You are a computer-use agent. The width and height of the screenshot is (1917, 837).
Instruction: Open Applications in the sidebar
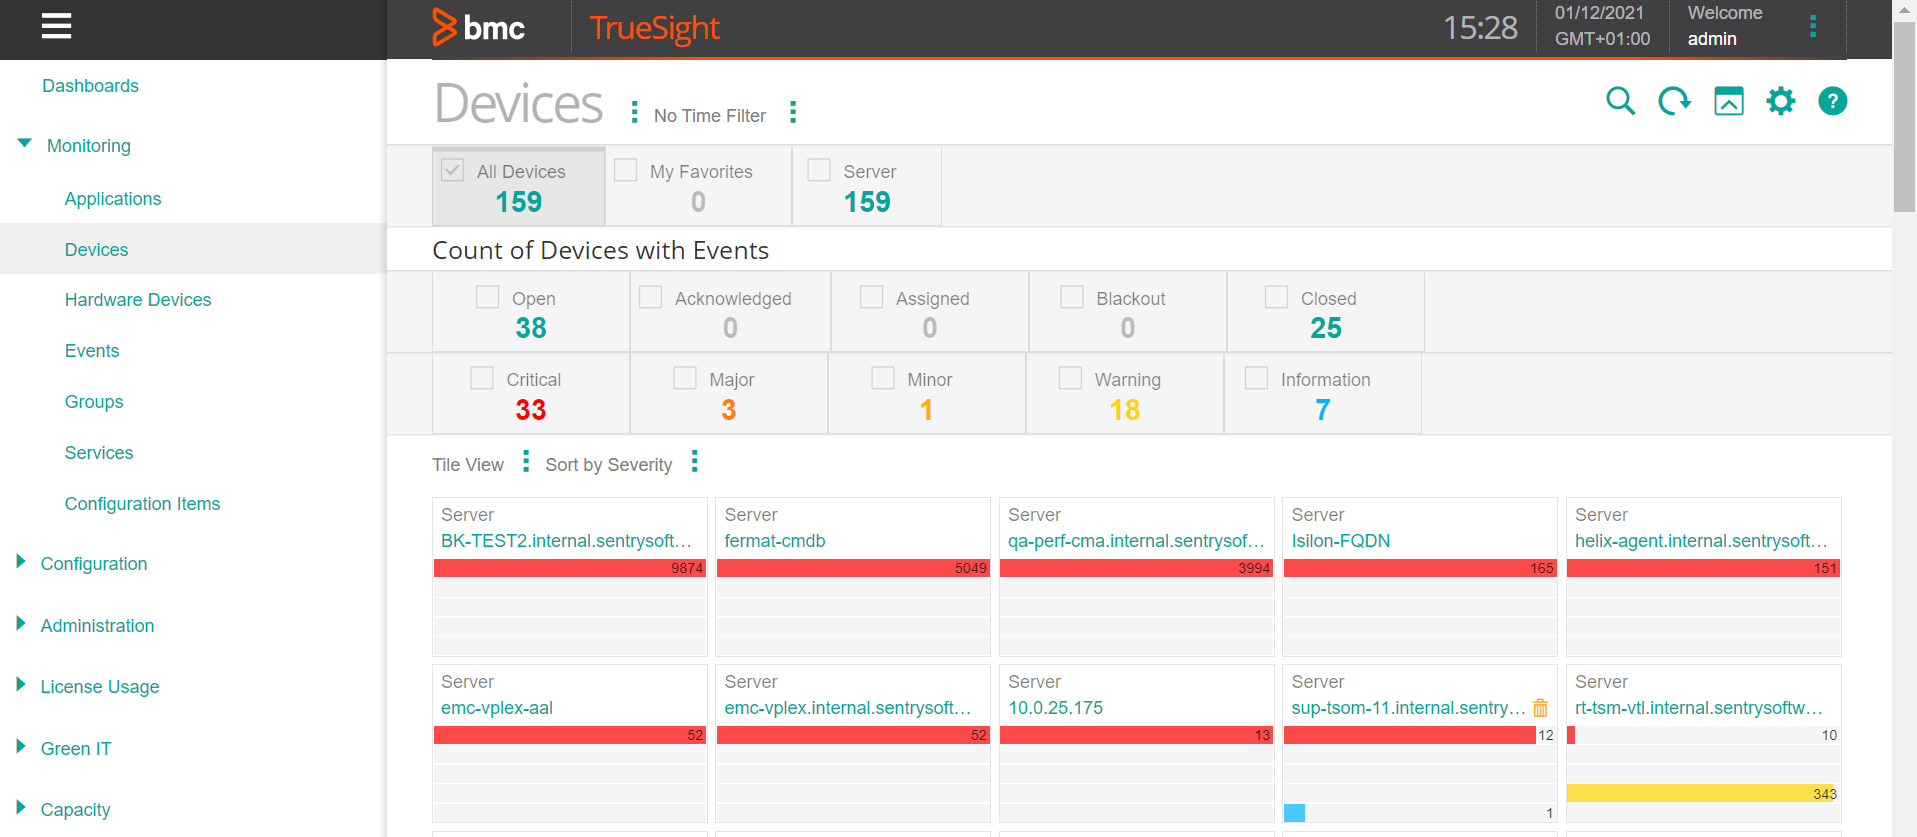pyautogui.click(x=113, y=199)
